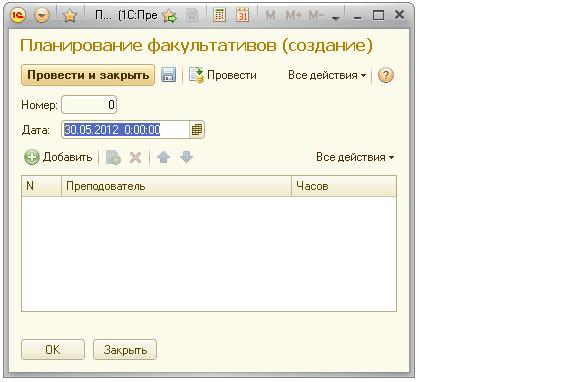Open Favorites star icon
The width and height of the screenshot is (563, 382).
(x=70, y=15)
